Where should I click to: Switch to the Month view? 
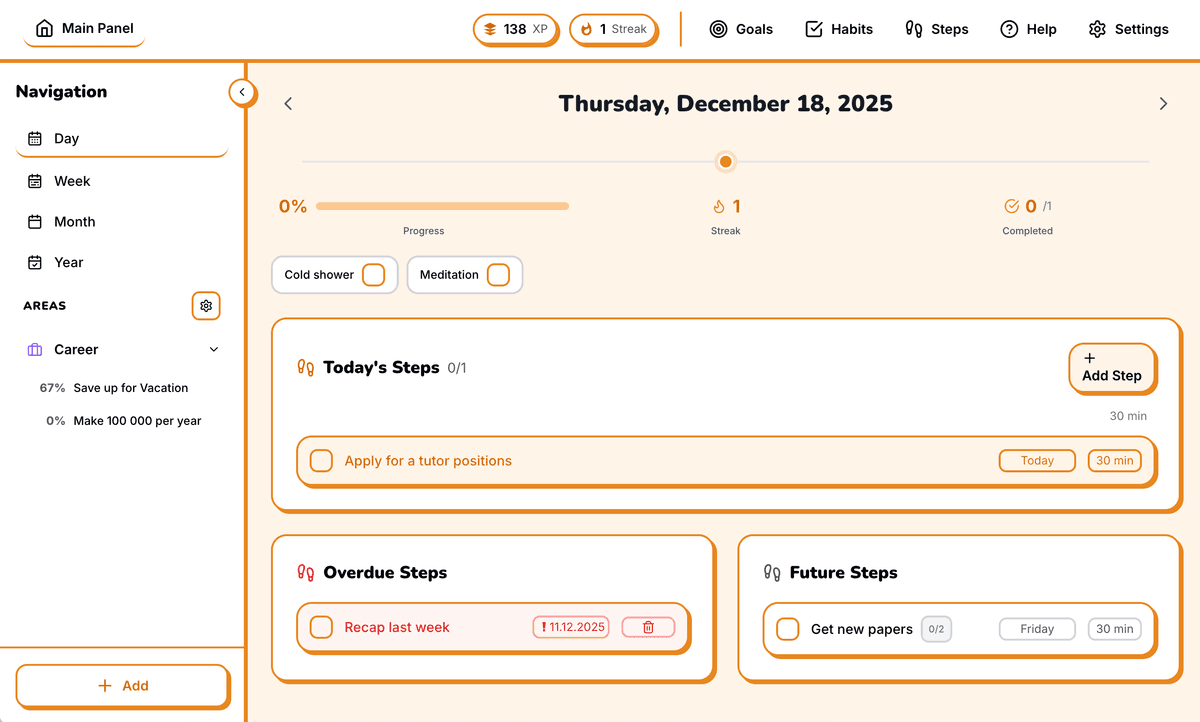[x=74, y=222]
